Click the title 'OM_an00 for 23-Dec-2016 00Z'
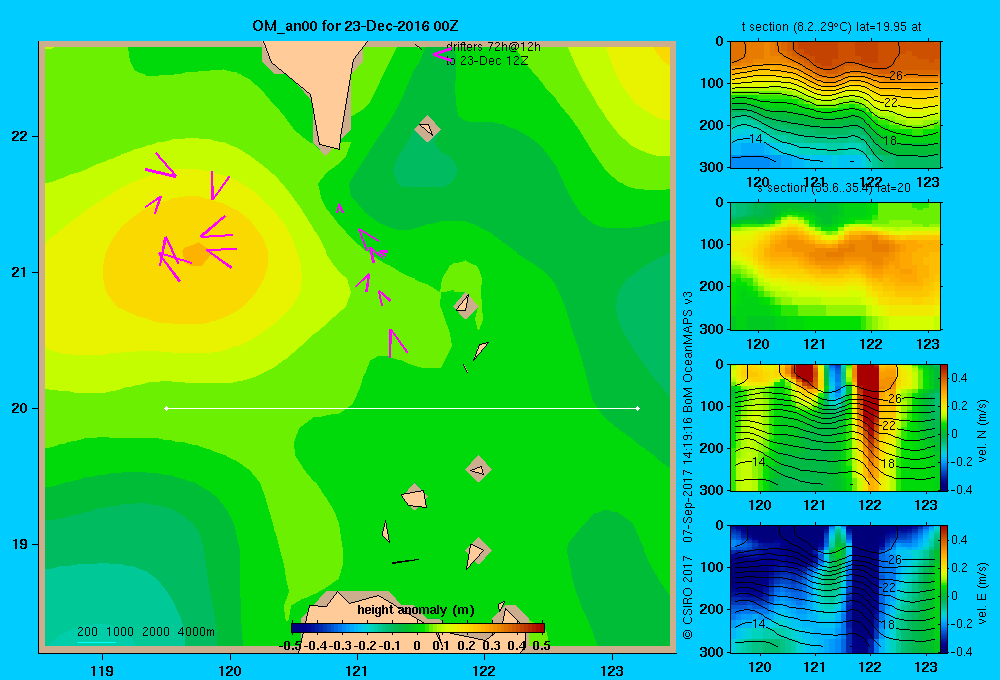 tap(355, 26)
